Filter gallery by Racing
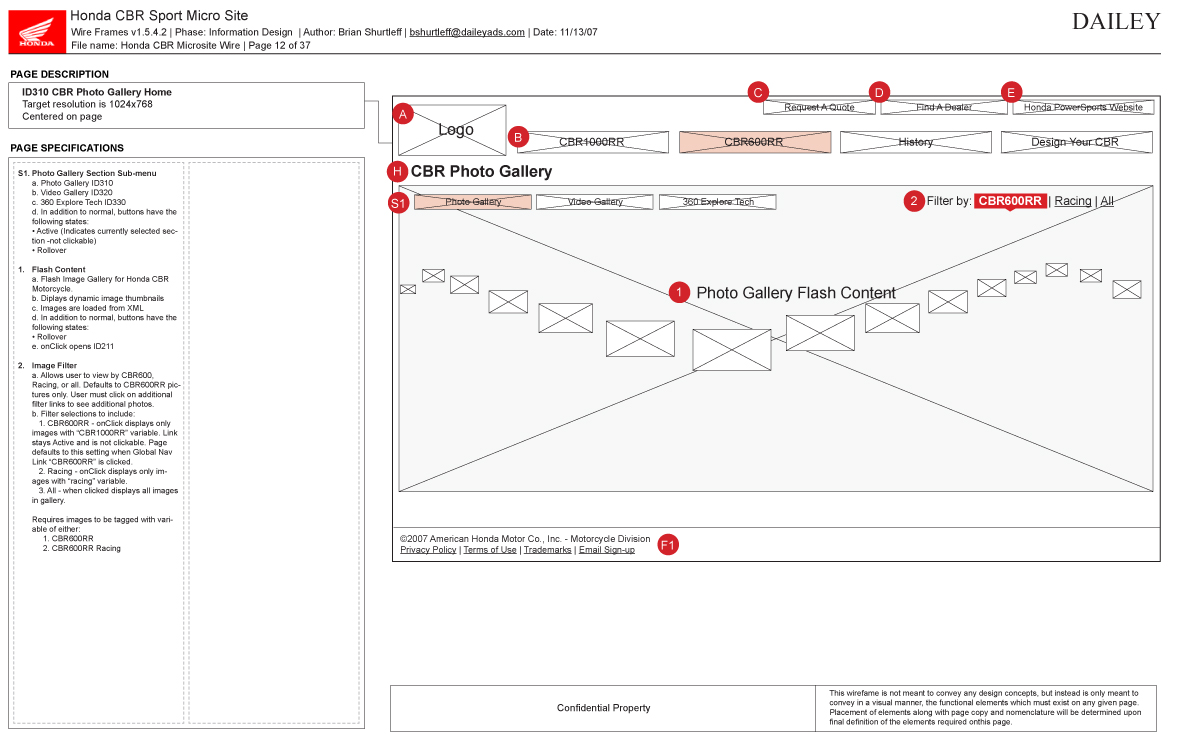 (1073, 201)
